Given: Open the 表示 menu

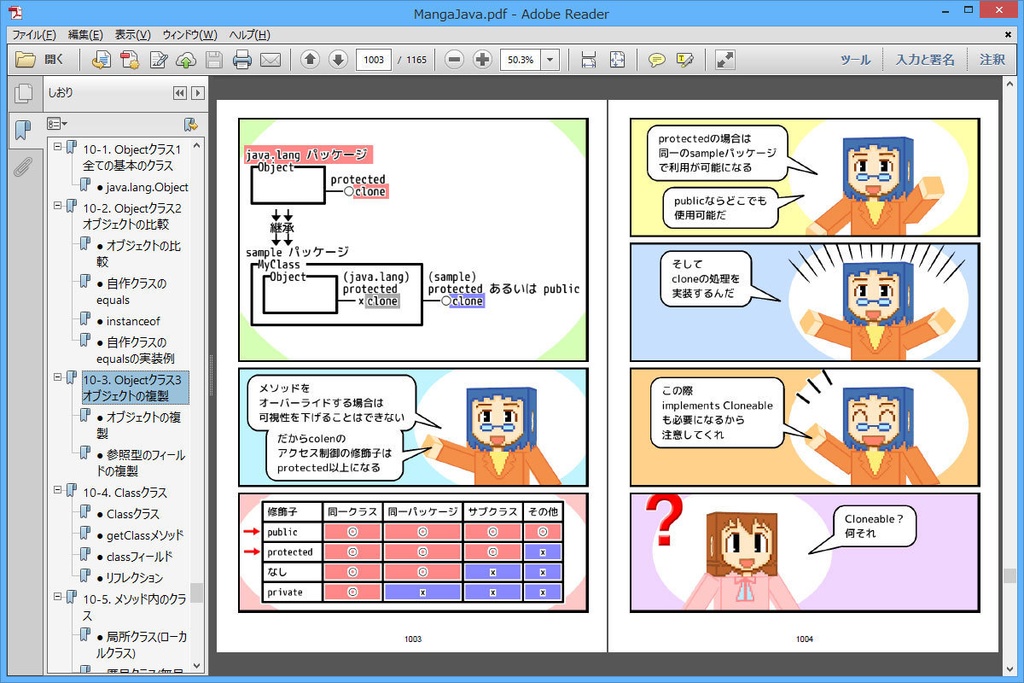Looking at the screenshot, I should (134, 35).
